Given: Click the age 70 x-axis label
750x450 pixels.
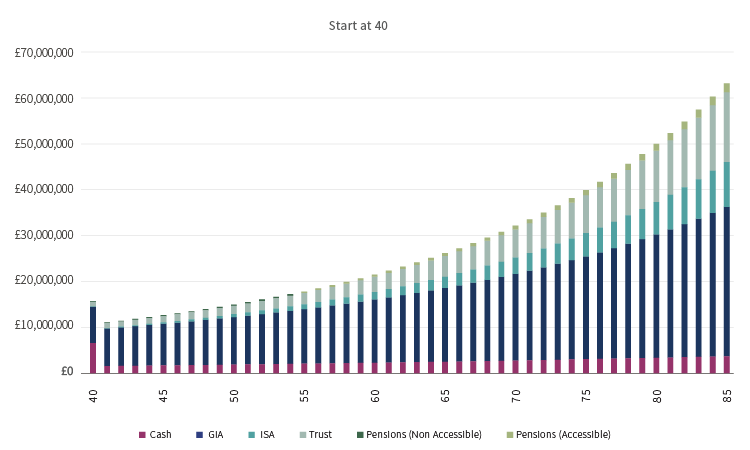Looking at the screenshot, I should [x=516, y=396].
